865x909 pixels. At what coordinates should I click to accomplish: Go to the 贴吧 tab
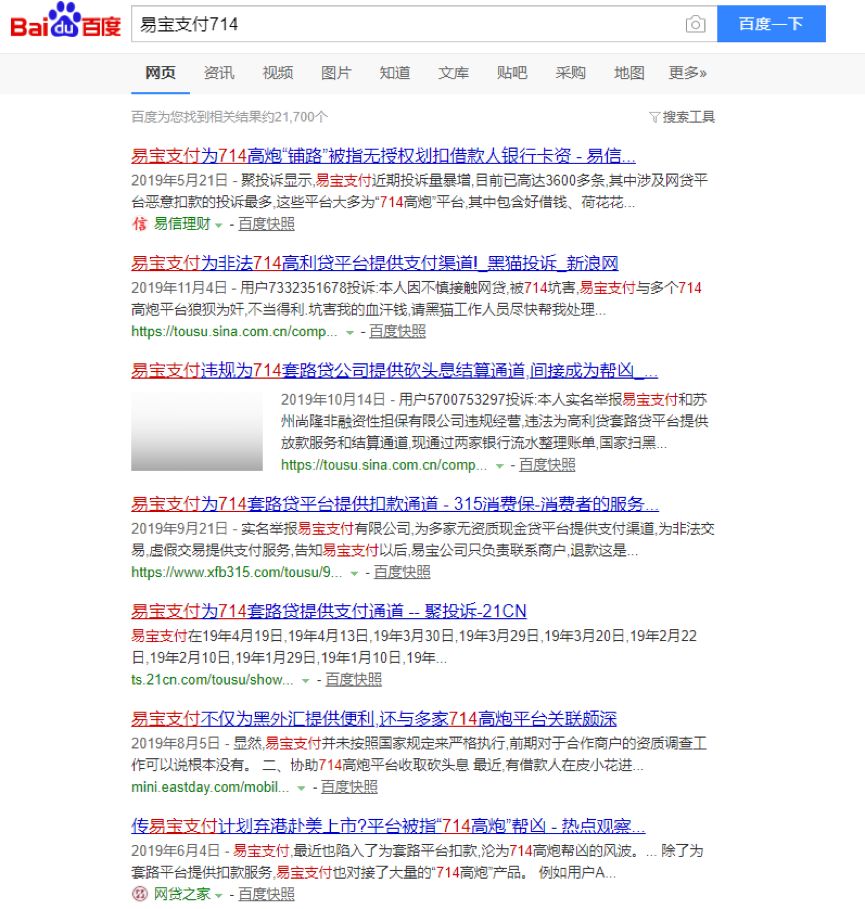click(x=512, y=73)
